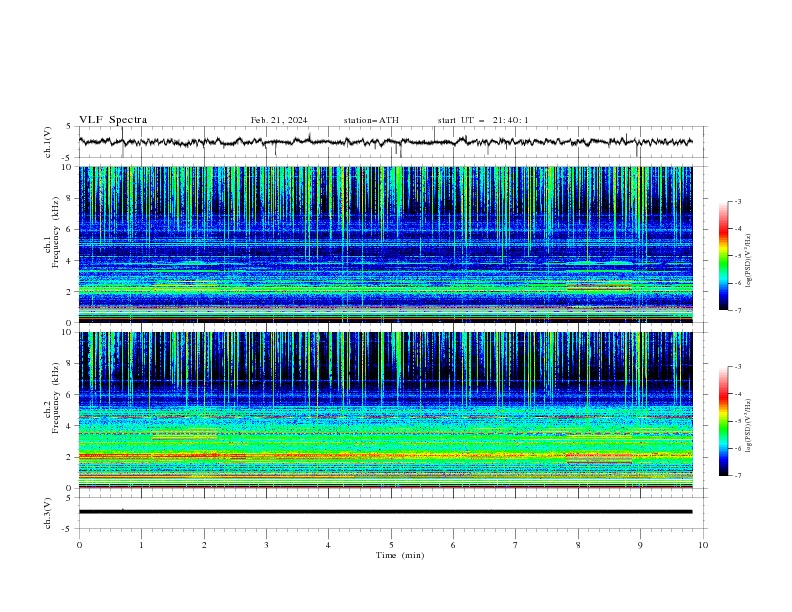Click the "-7" tick on ch.1 colorbar
The height and width of the screenshot is (612, 792).
[x=737, y=310]
